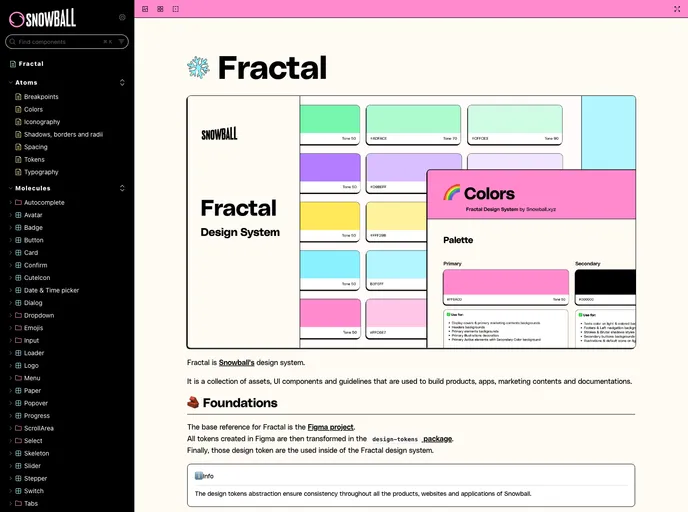
Task: Expand the Card component
Action: click(11, 253)
